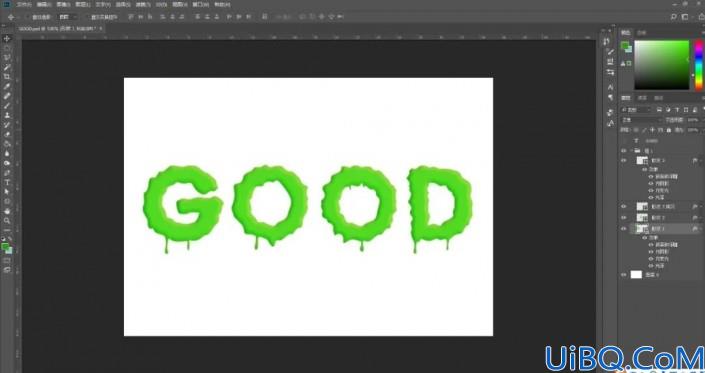The image size is (705, 373).
Task: Hide the 图层 2 拷贝 layer
Action: [624, 206]
